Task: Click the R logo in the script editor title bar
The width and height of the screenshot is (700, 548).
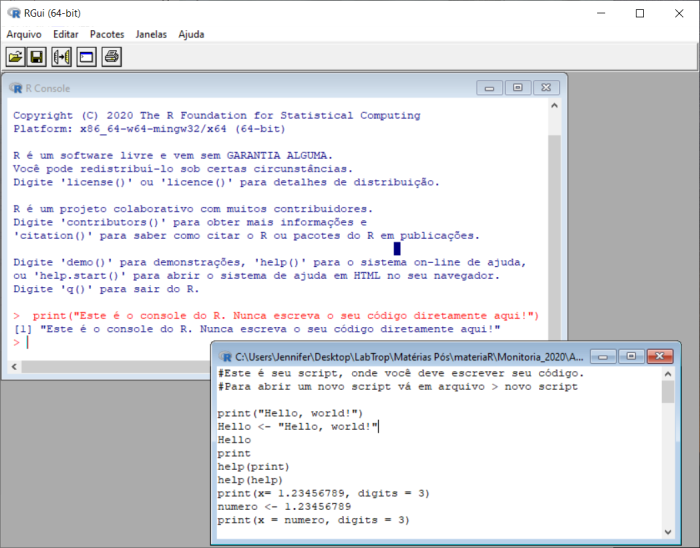Action: 225,356
